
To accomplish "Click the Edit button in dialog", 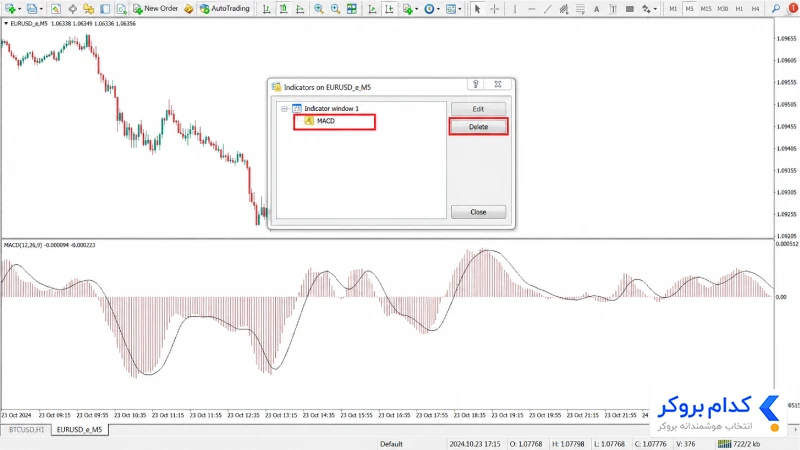I will point(478,109).
